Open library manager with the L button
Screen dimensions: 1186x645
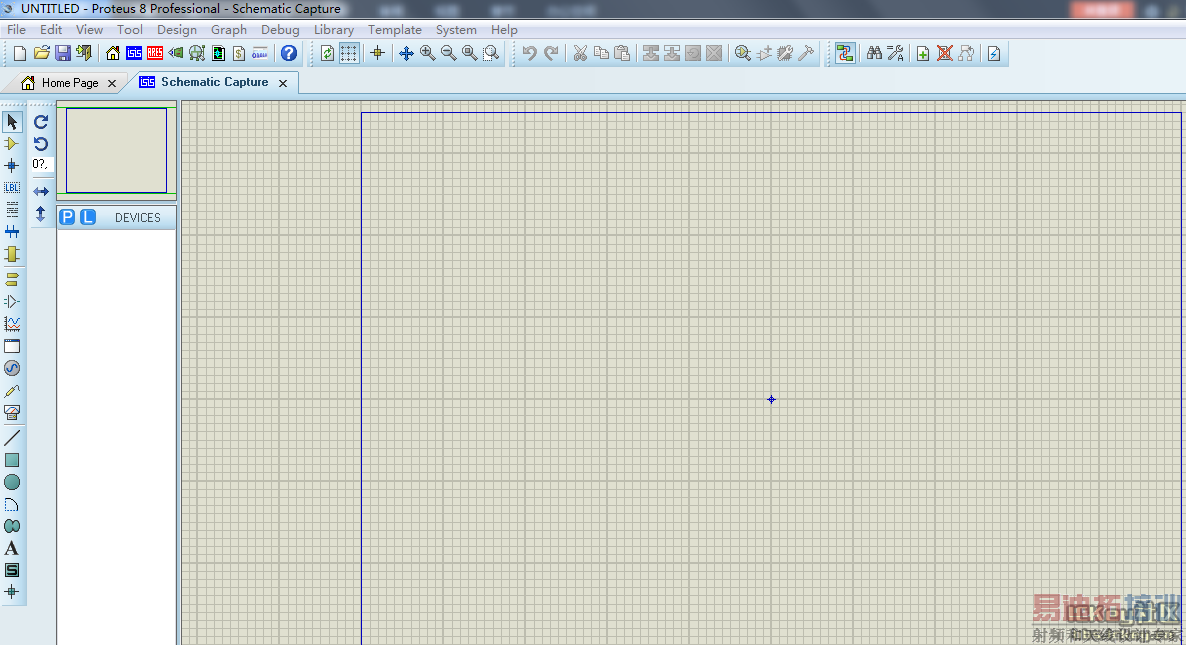tap(88, 217)
